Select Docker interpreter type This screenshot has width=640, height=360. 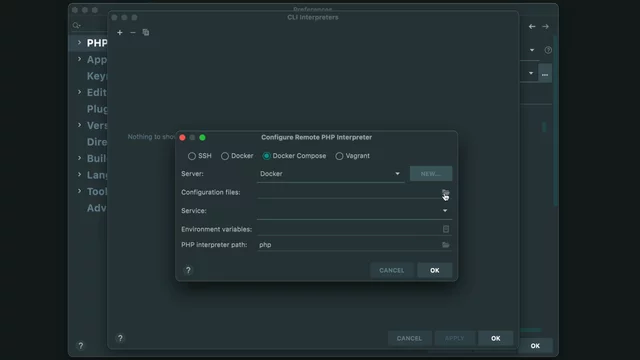coord(237,156)
